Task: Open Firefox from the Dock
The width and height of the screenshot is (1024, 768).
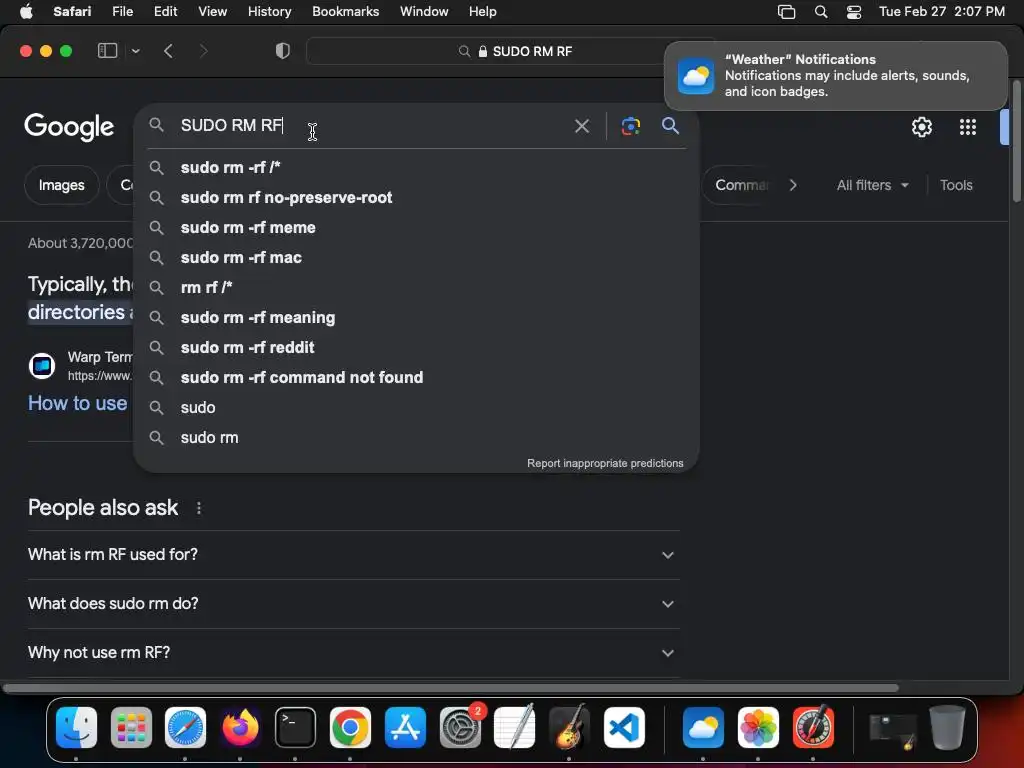Action: pyautogui.click(x=240, y=728)
